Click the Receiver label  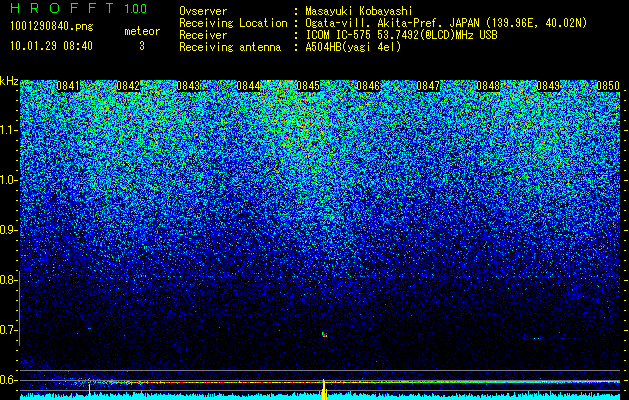203,35
